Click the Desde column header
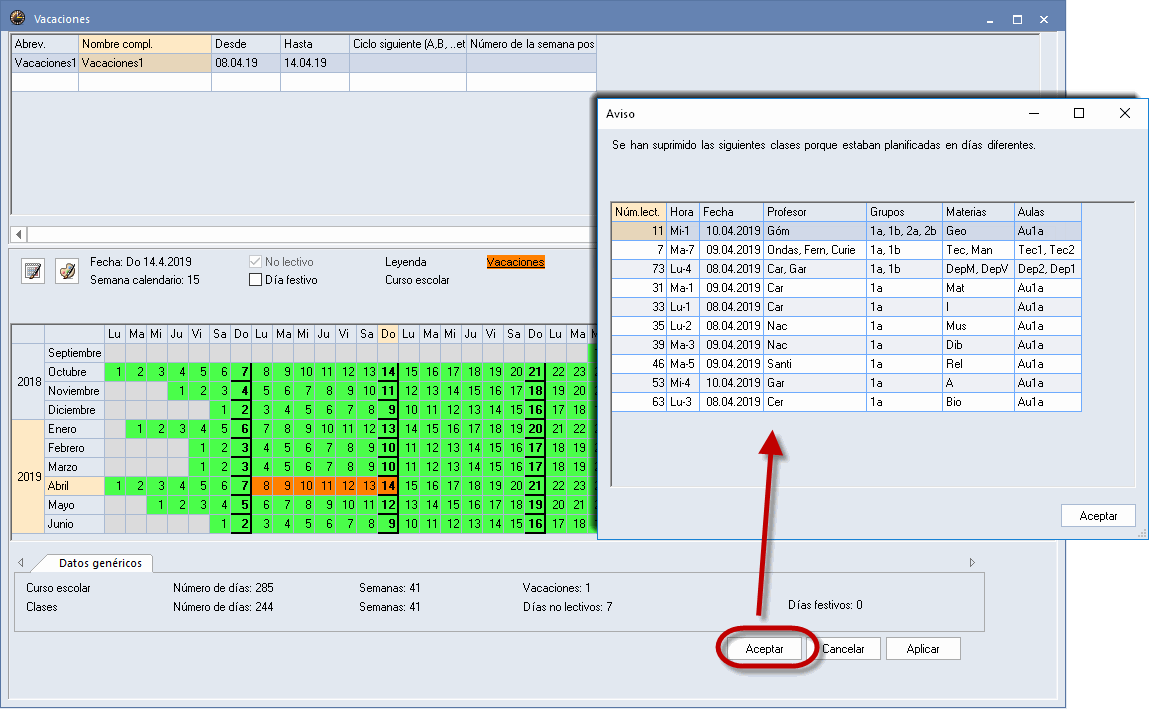Screen dimensions: 1149x709 tap(246, 44)
